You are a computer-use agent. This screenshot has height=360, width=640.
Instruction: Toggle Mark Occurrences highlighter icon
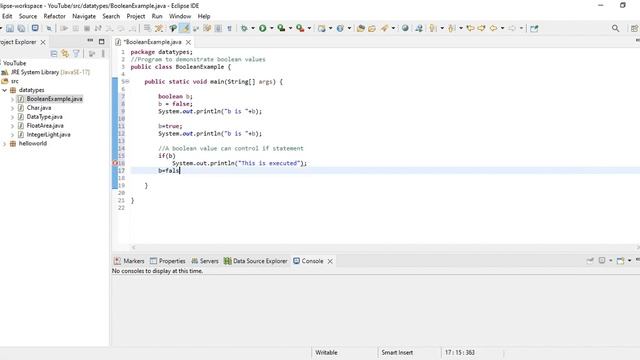click(x=185, y=28)
